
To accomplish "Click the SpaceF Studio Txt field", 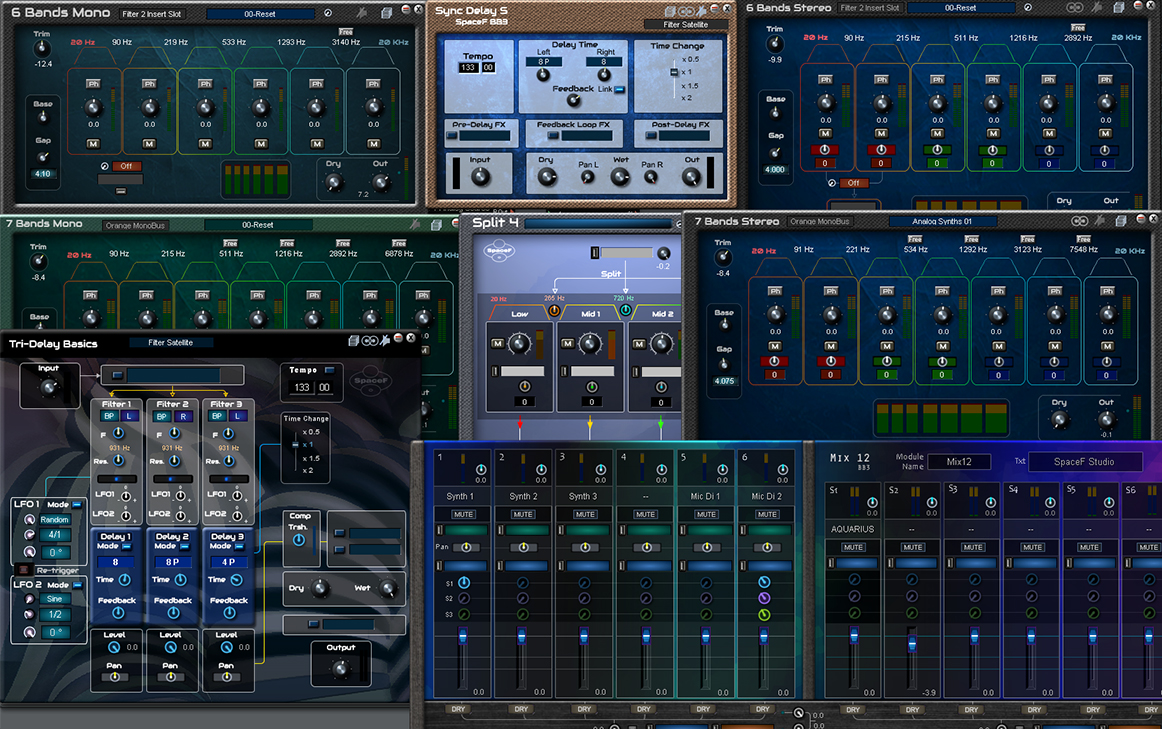I will click(1085, 462).
